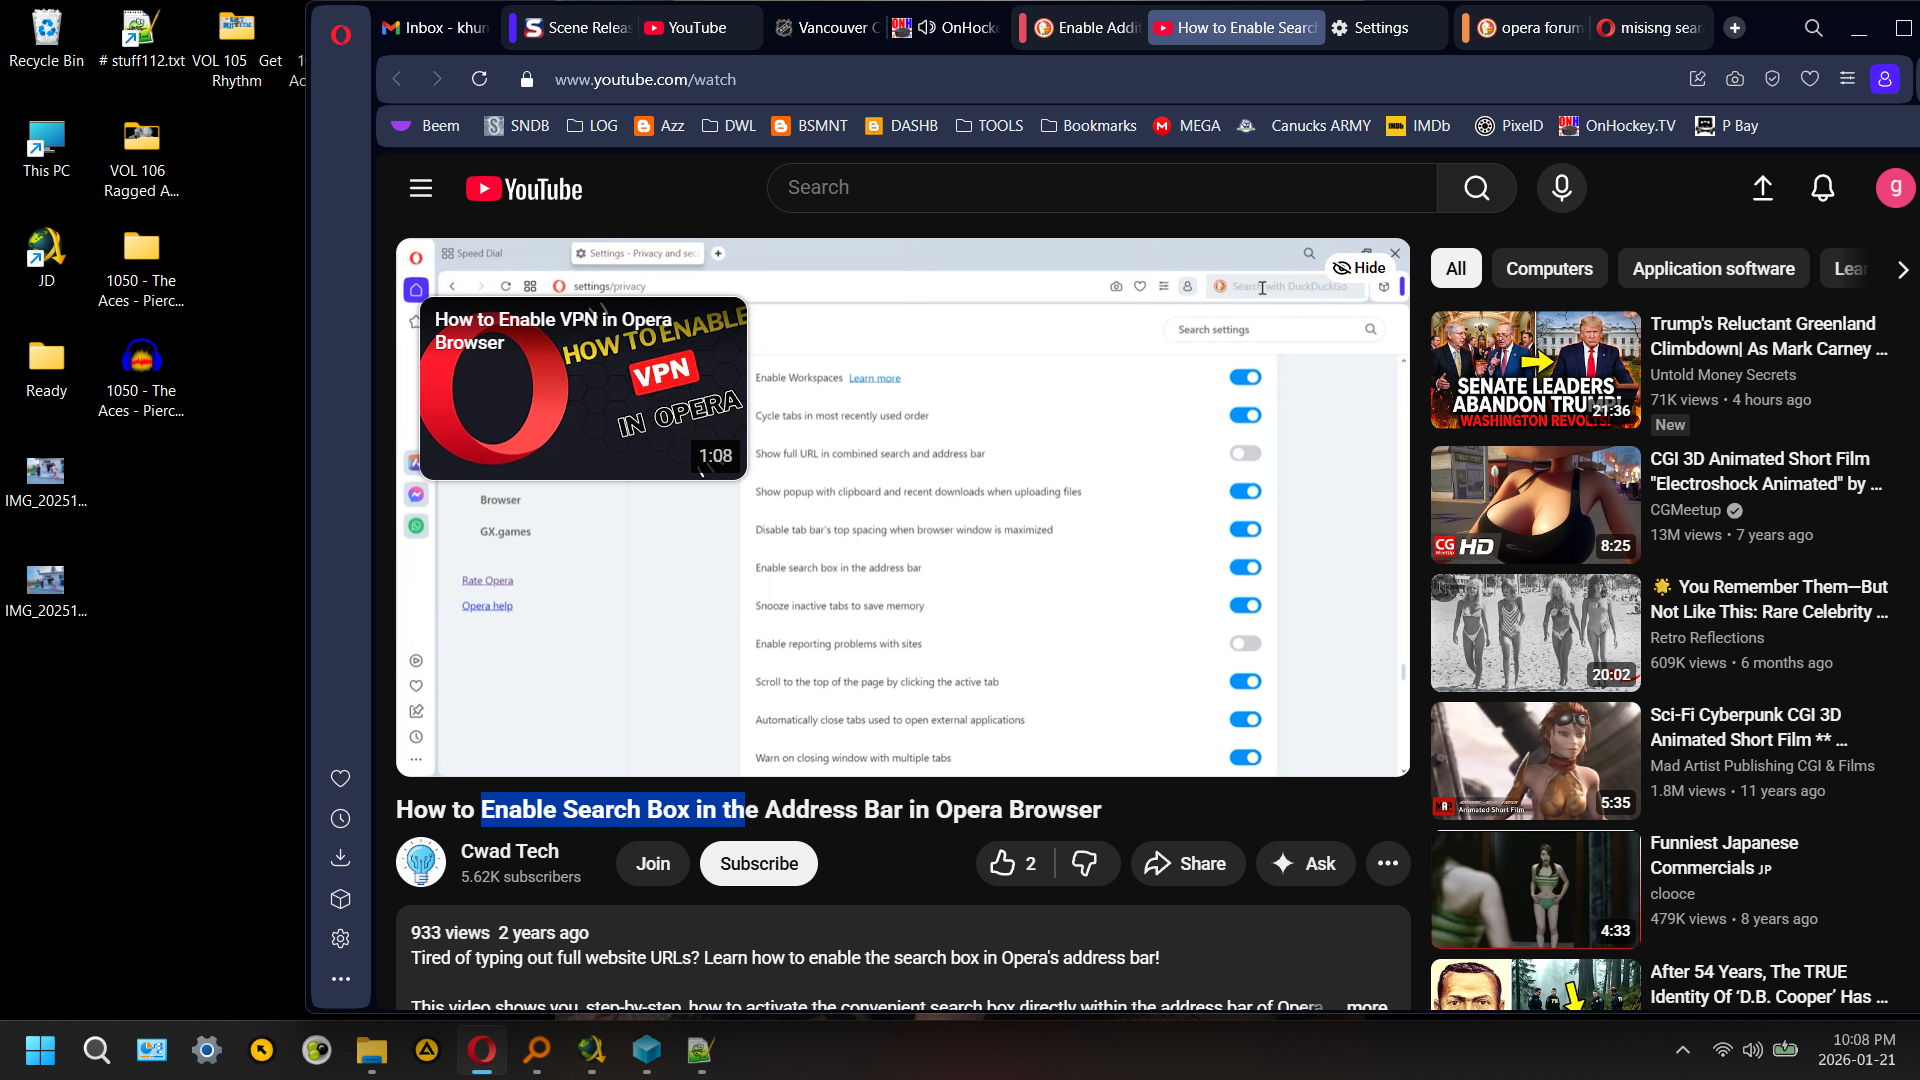Reload the page in Opera
This screenshot has width=1920, height=1080.
pyautogui.click(x=479, y=79)
